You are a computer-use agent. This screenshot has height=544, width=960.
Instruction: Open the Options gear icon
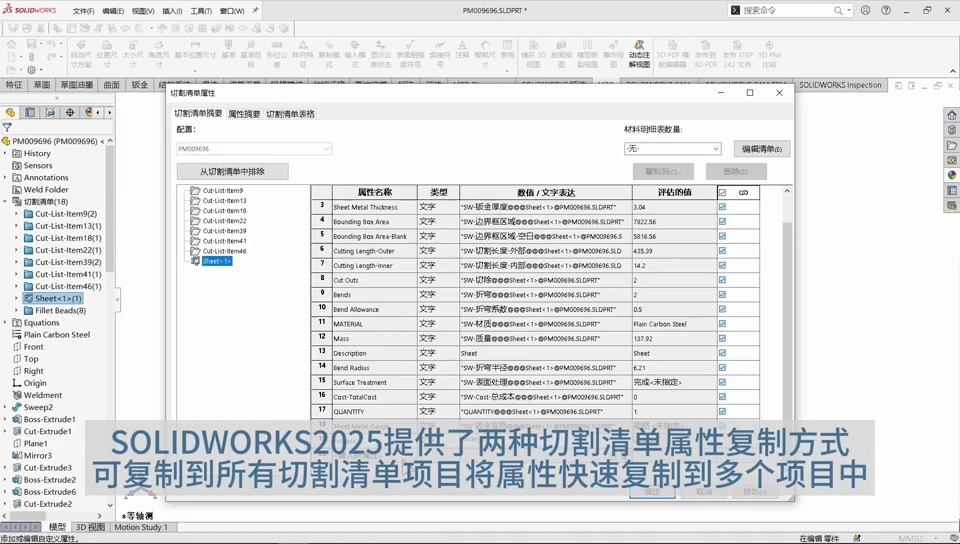coord(32,70)
